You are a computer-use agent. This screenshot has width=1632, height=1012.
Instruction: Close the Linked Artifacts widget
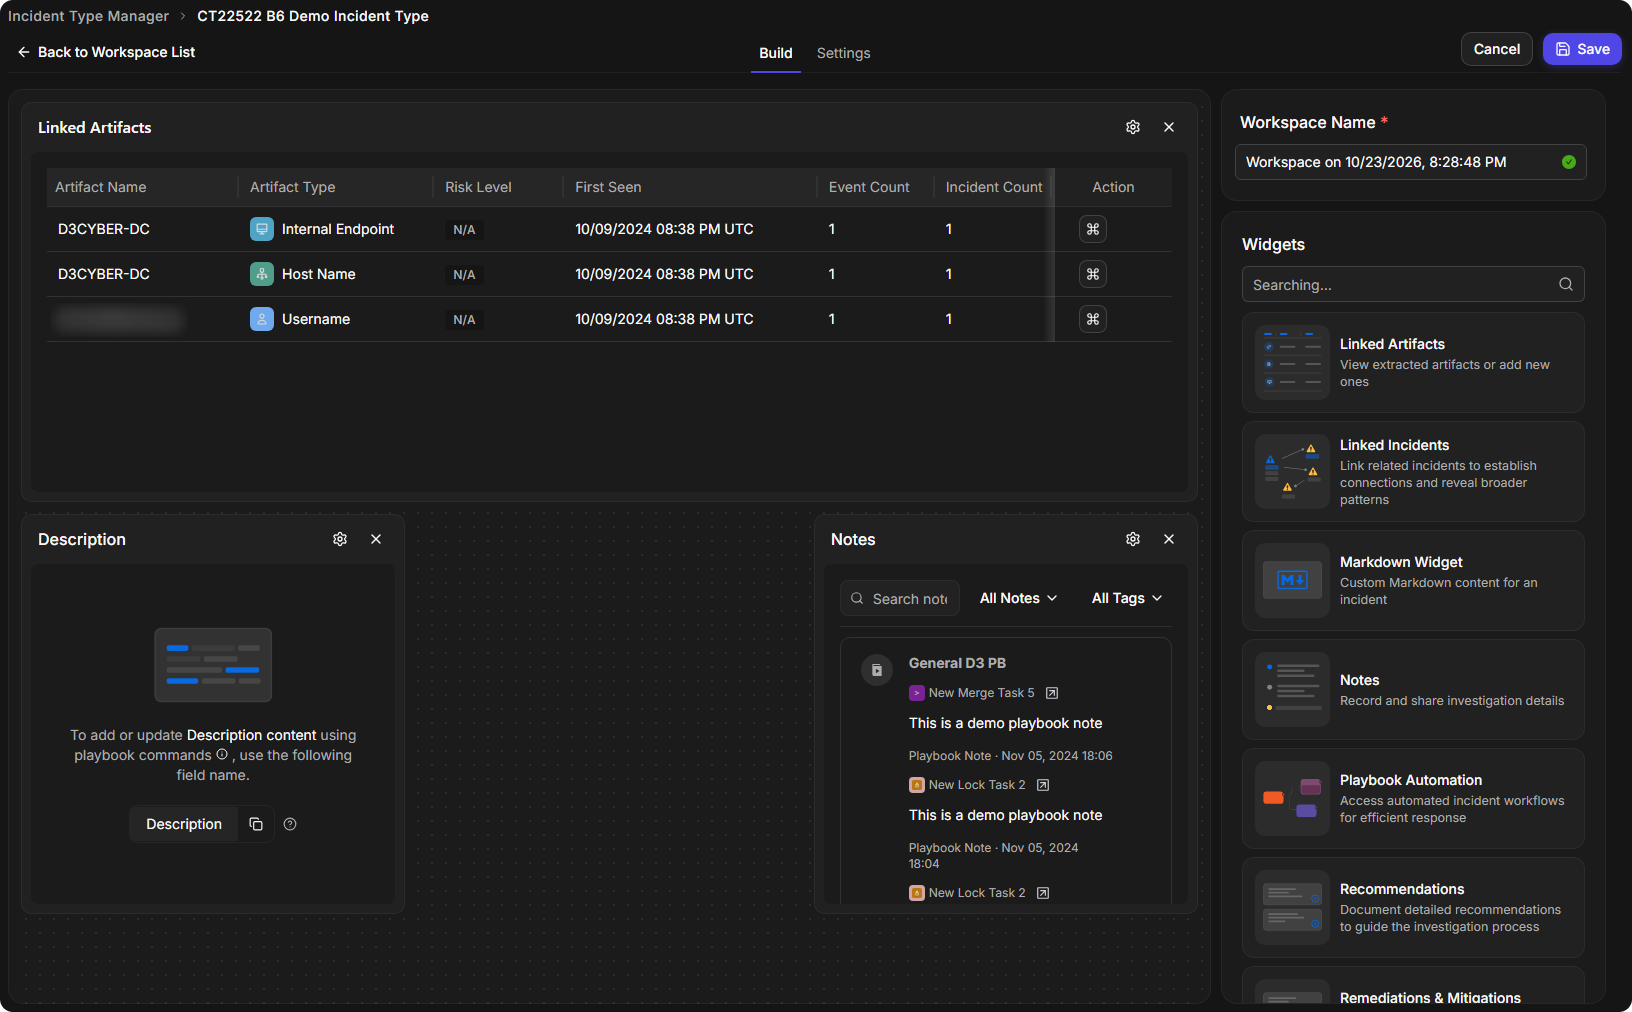pyautogui.click(x=1169, y=127)
